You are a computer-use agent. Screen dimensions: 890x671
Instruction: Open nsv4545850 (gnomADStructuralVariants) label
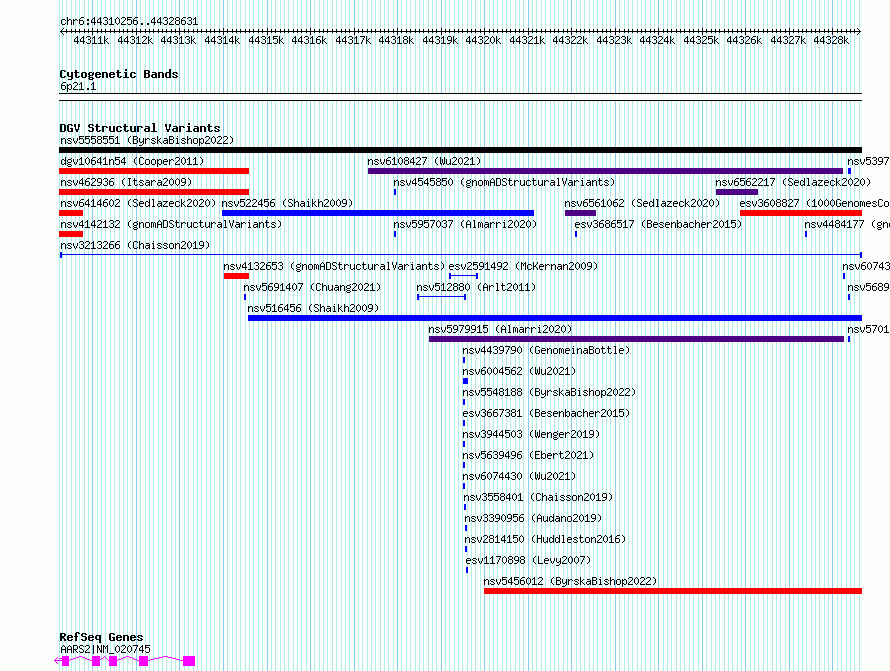[x=504, y=182]
